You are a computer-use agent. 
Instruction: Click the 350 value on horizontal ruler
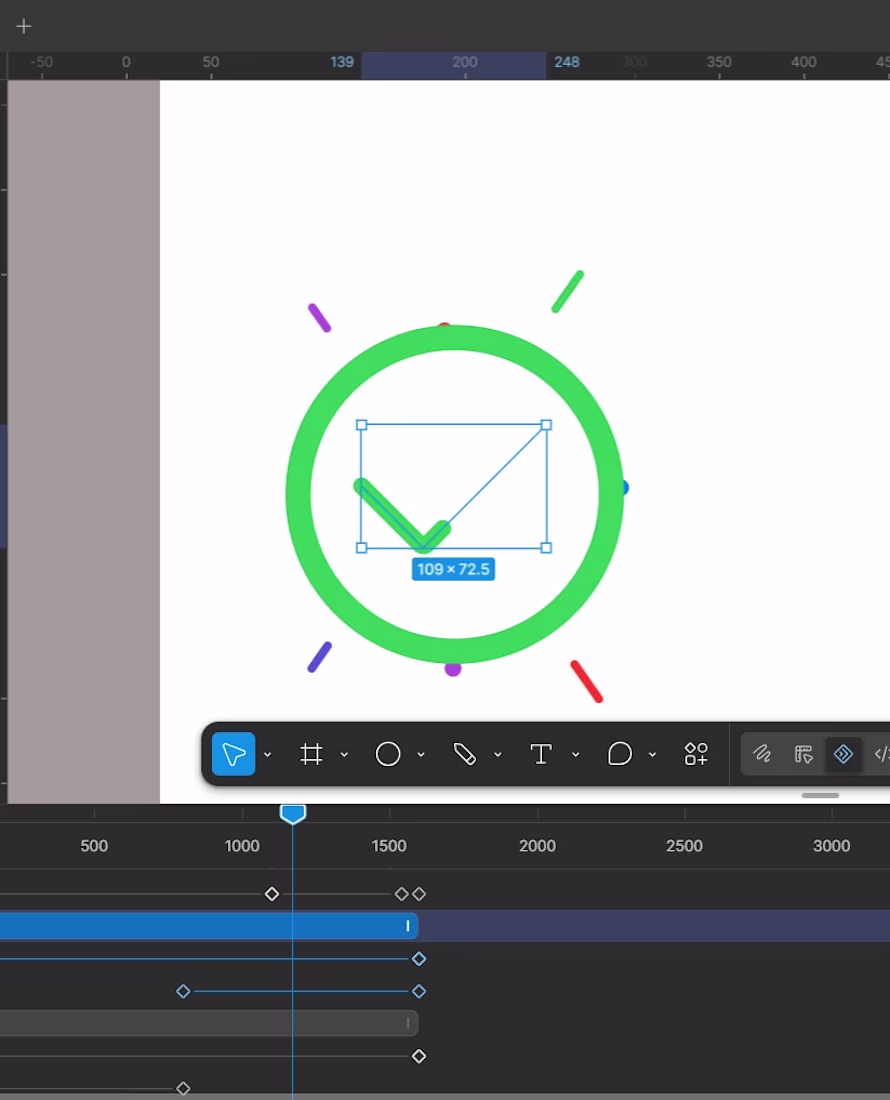[x=719, y=62]
